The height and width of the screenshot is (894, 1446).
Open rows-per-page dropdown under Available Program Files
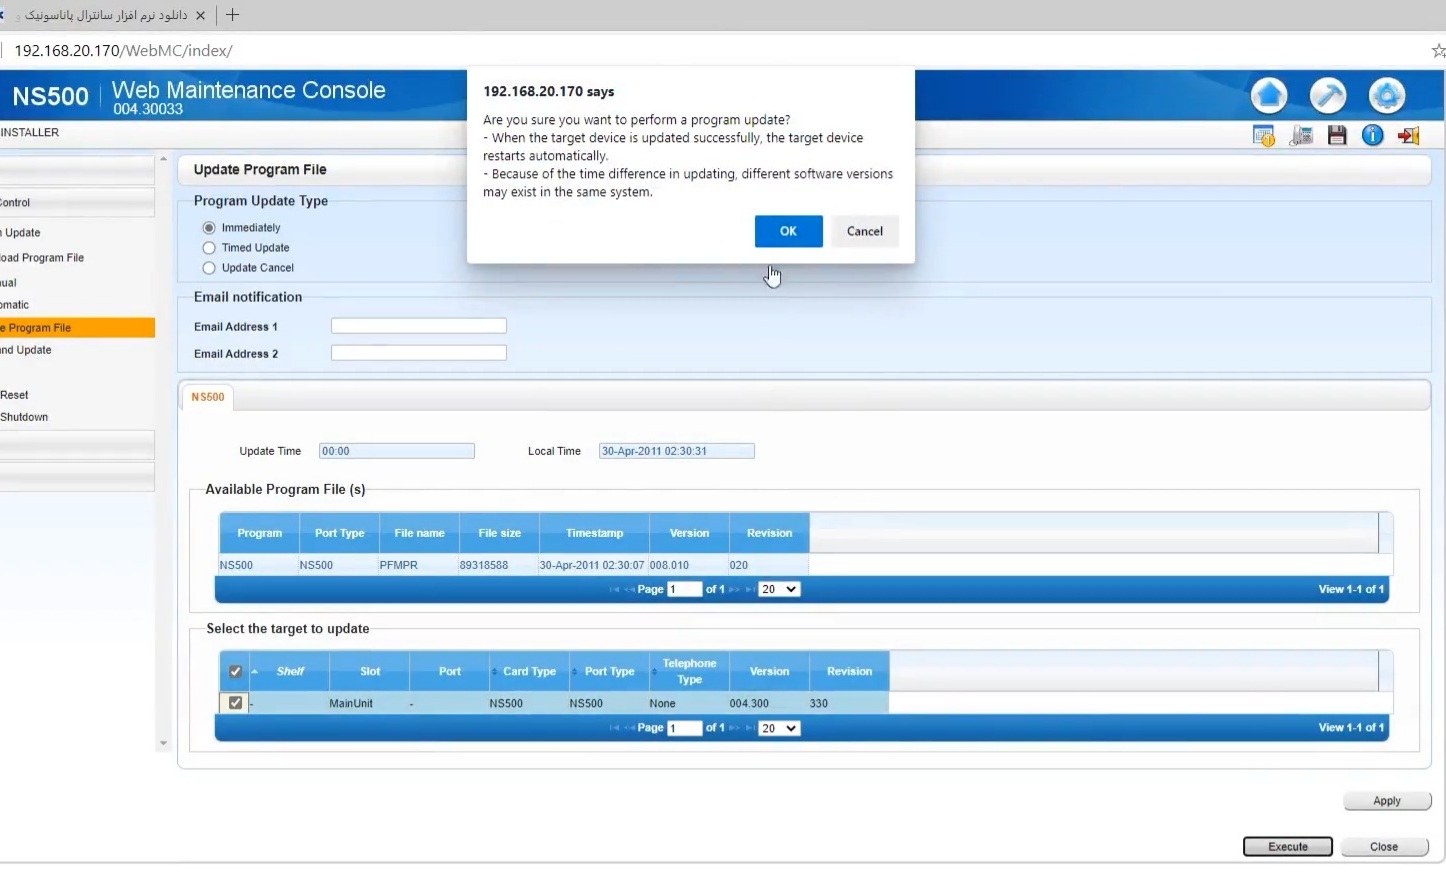coord(778,590)
